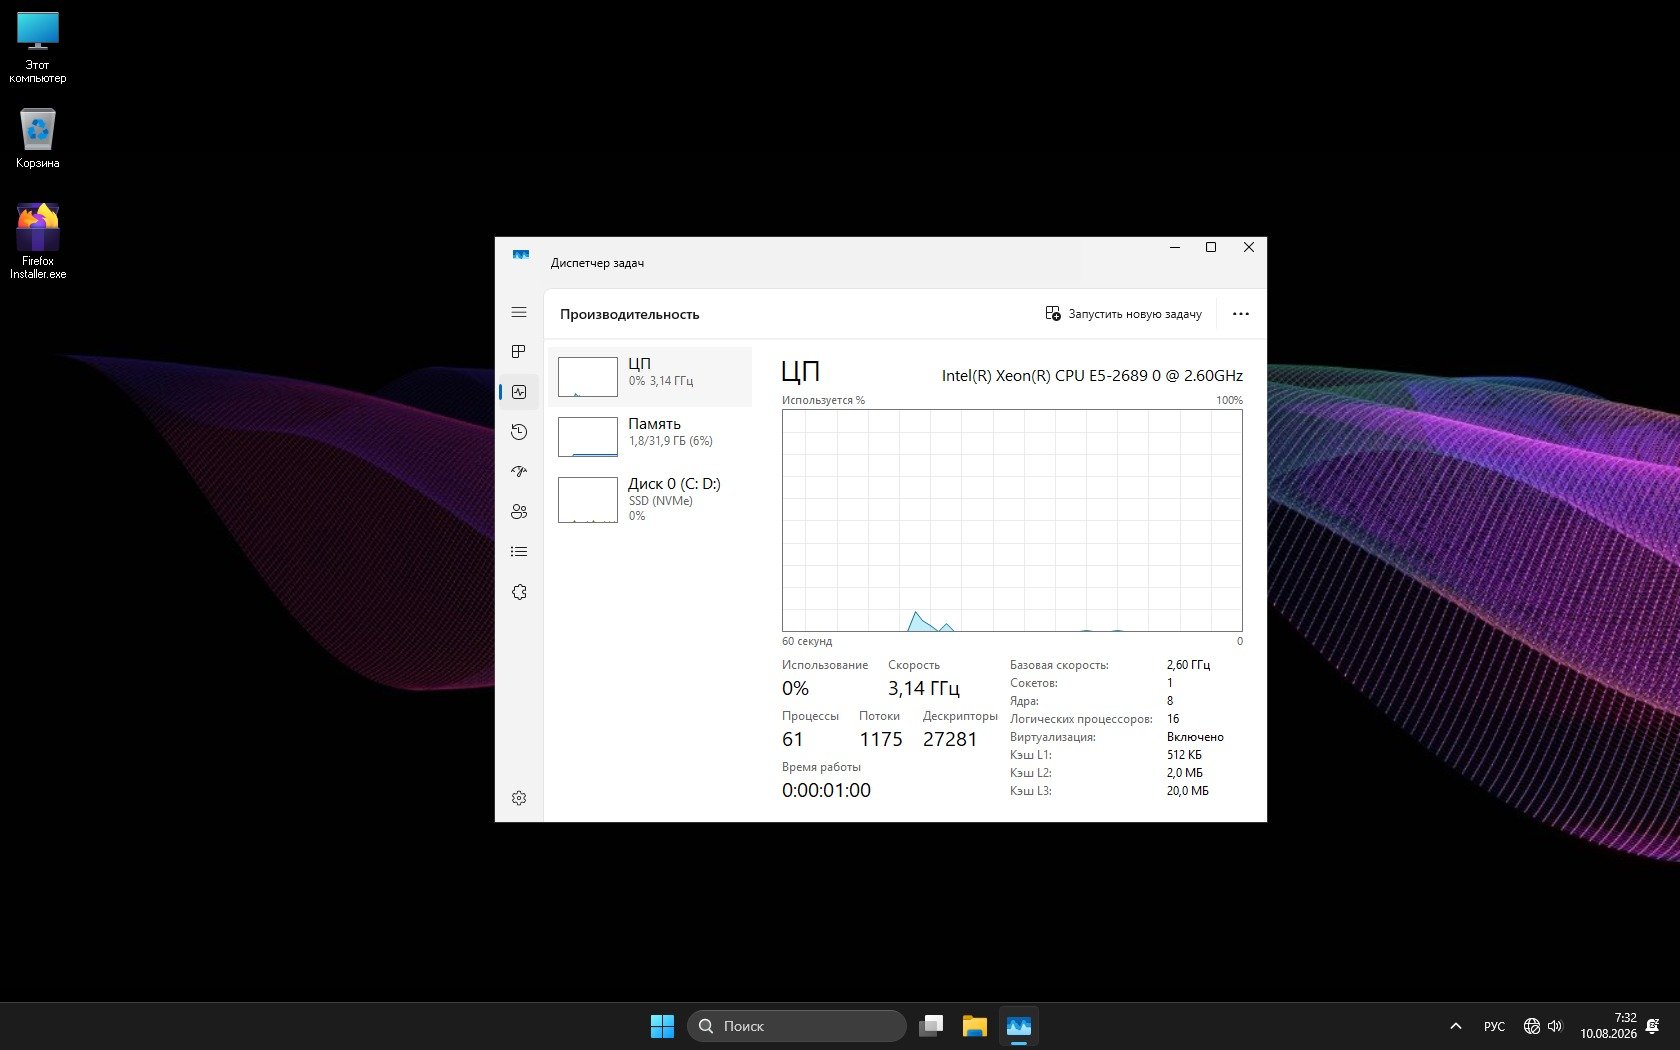This screenshot has width=1680, height=1050.
Task: Go to the Processes page icon
Action: 519,352
